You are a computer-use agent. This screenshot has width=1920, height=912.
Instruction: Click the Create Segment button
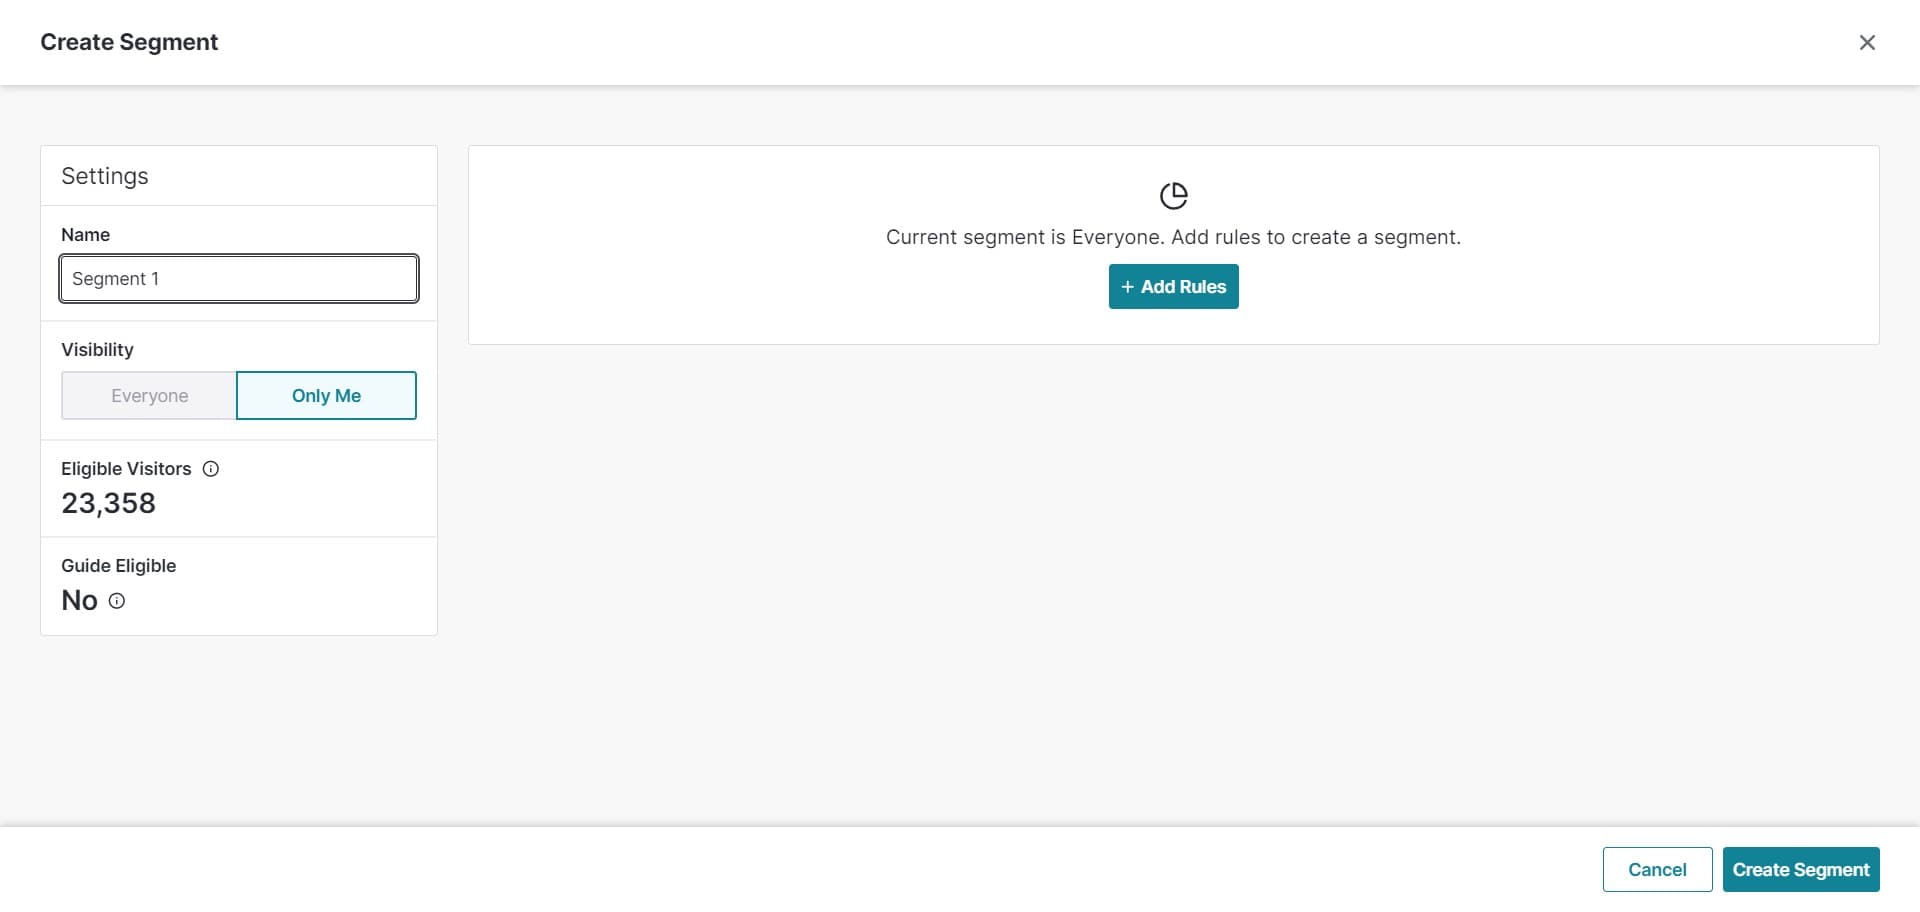pos(1800,870)
